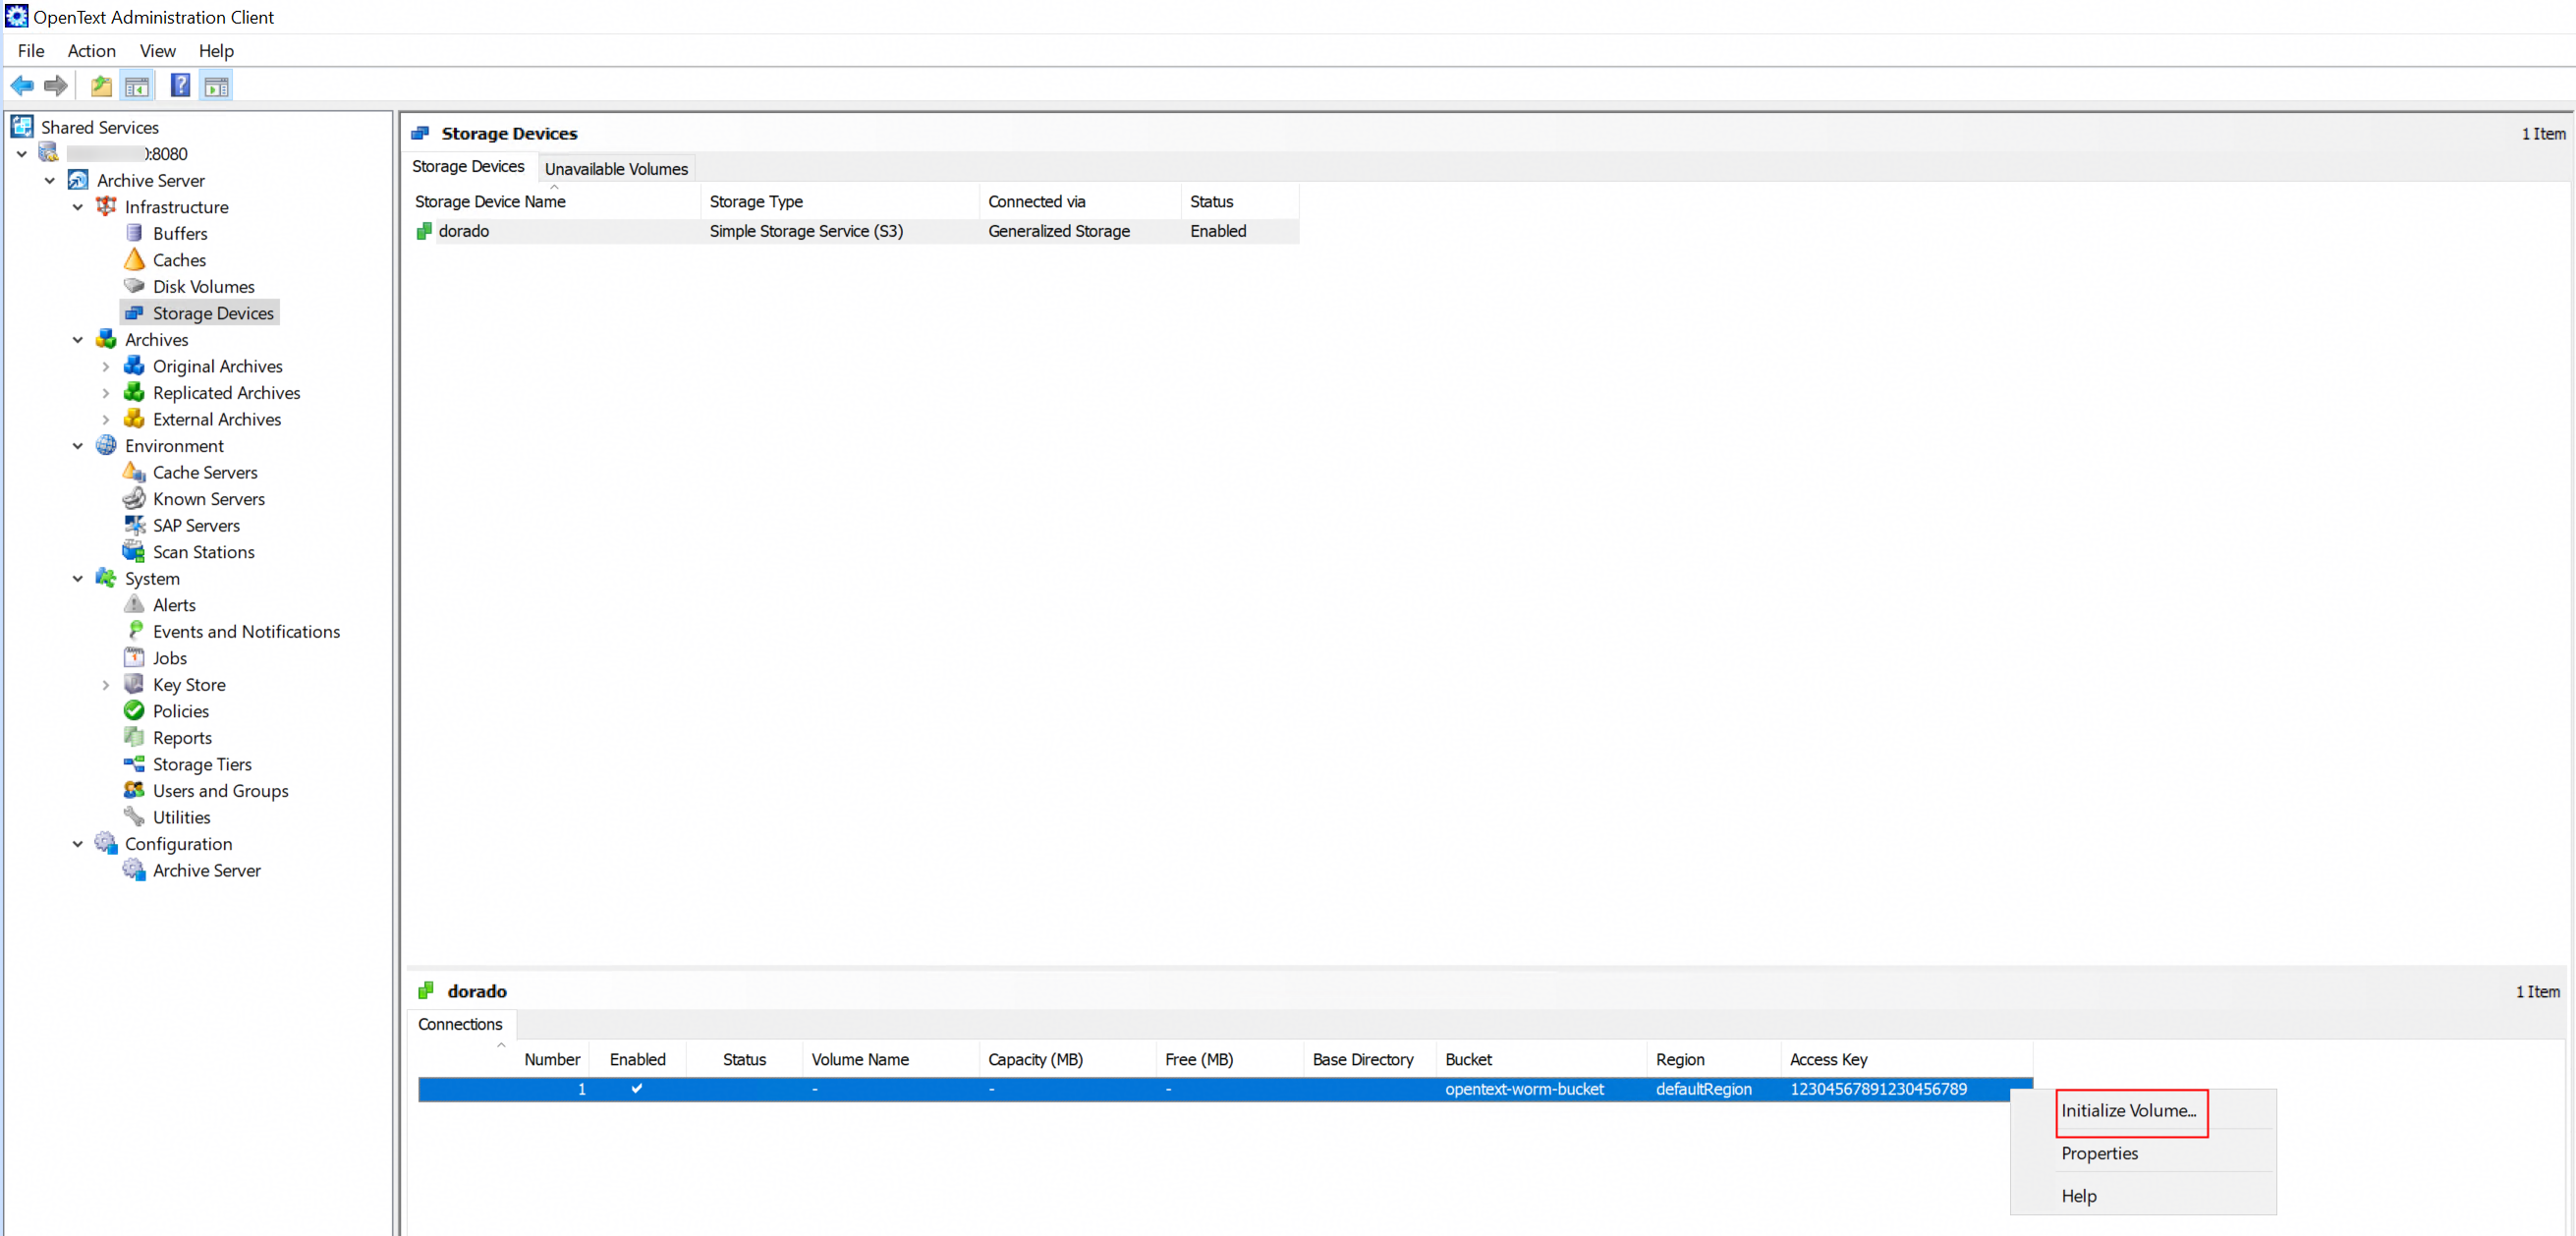The height and width of the screenshot is (1236, 2576).
Task: Open the File menu
Action: tap(31, 51)
